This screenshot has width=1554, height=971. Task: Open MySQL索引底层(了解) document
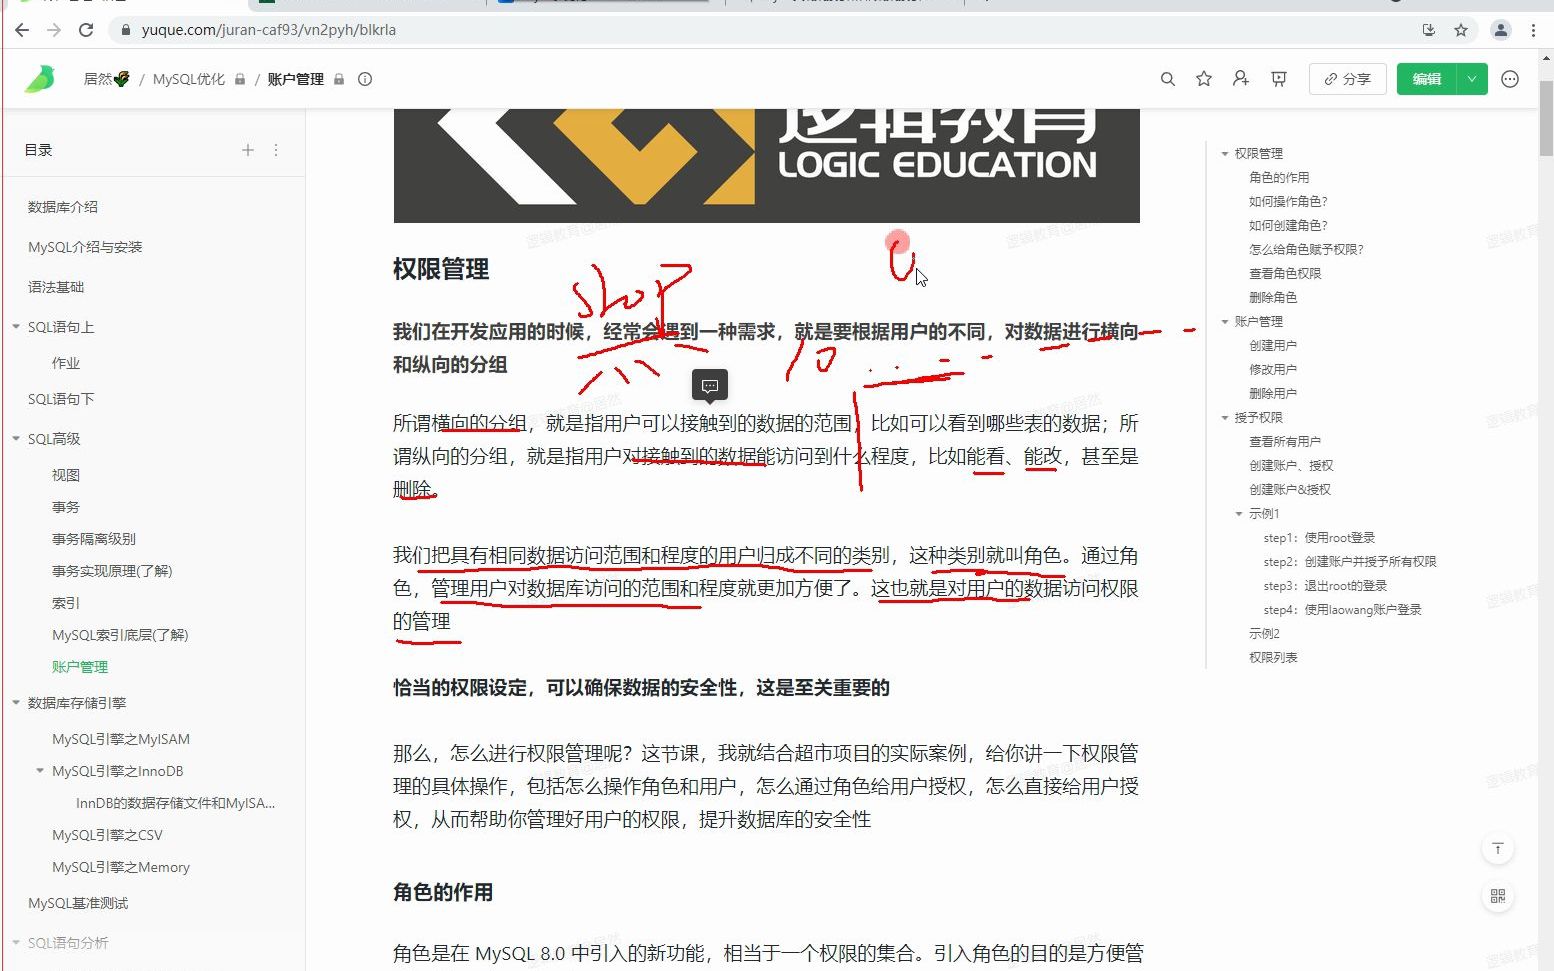[120, 635]
